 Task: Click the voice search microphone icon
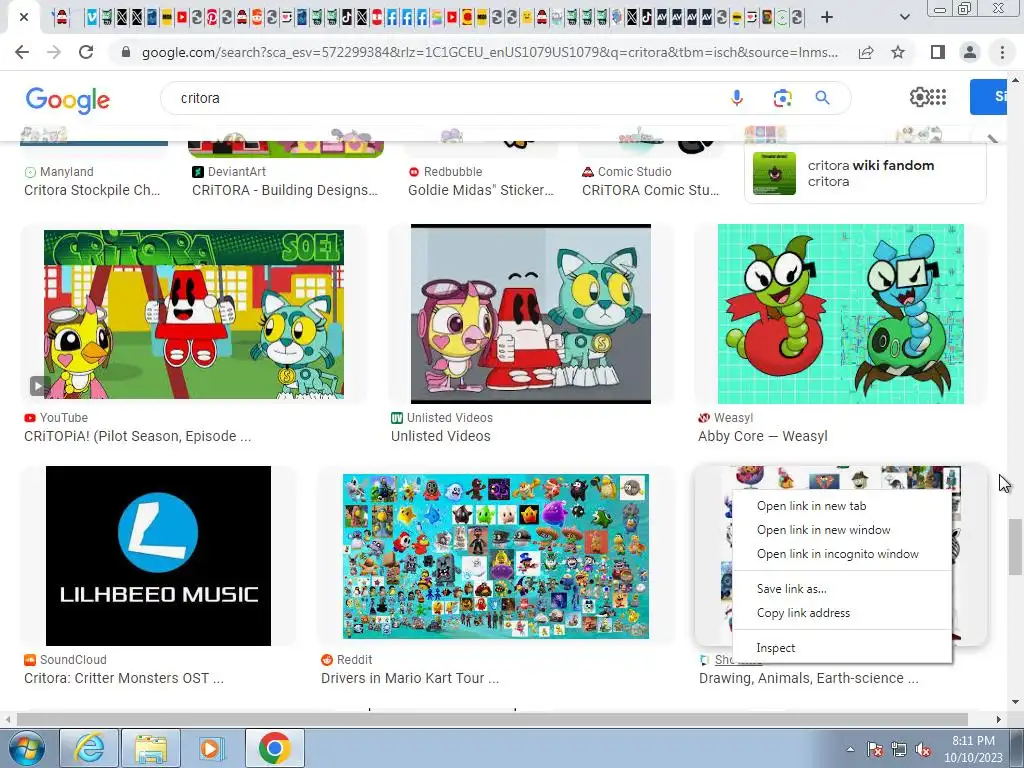(737, 98)
